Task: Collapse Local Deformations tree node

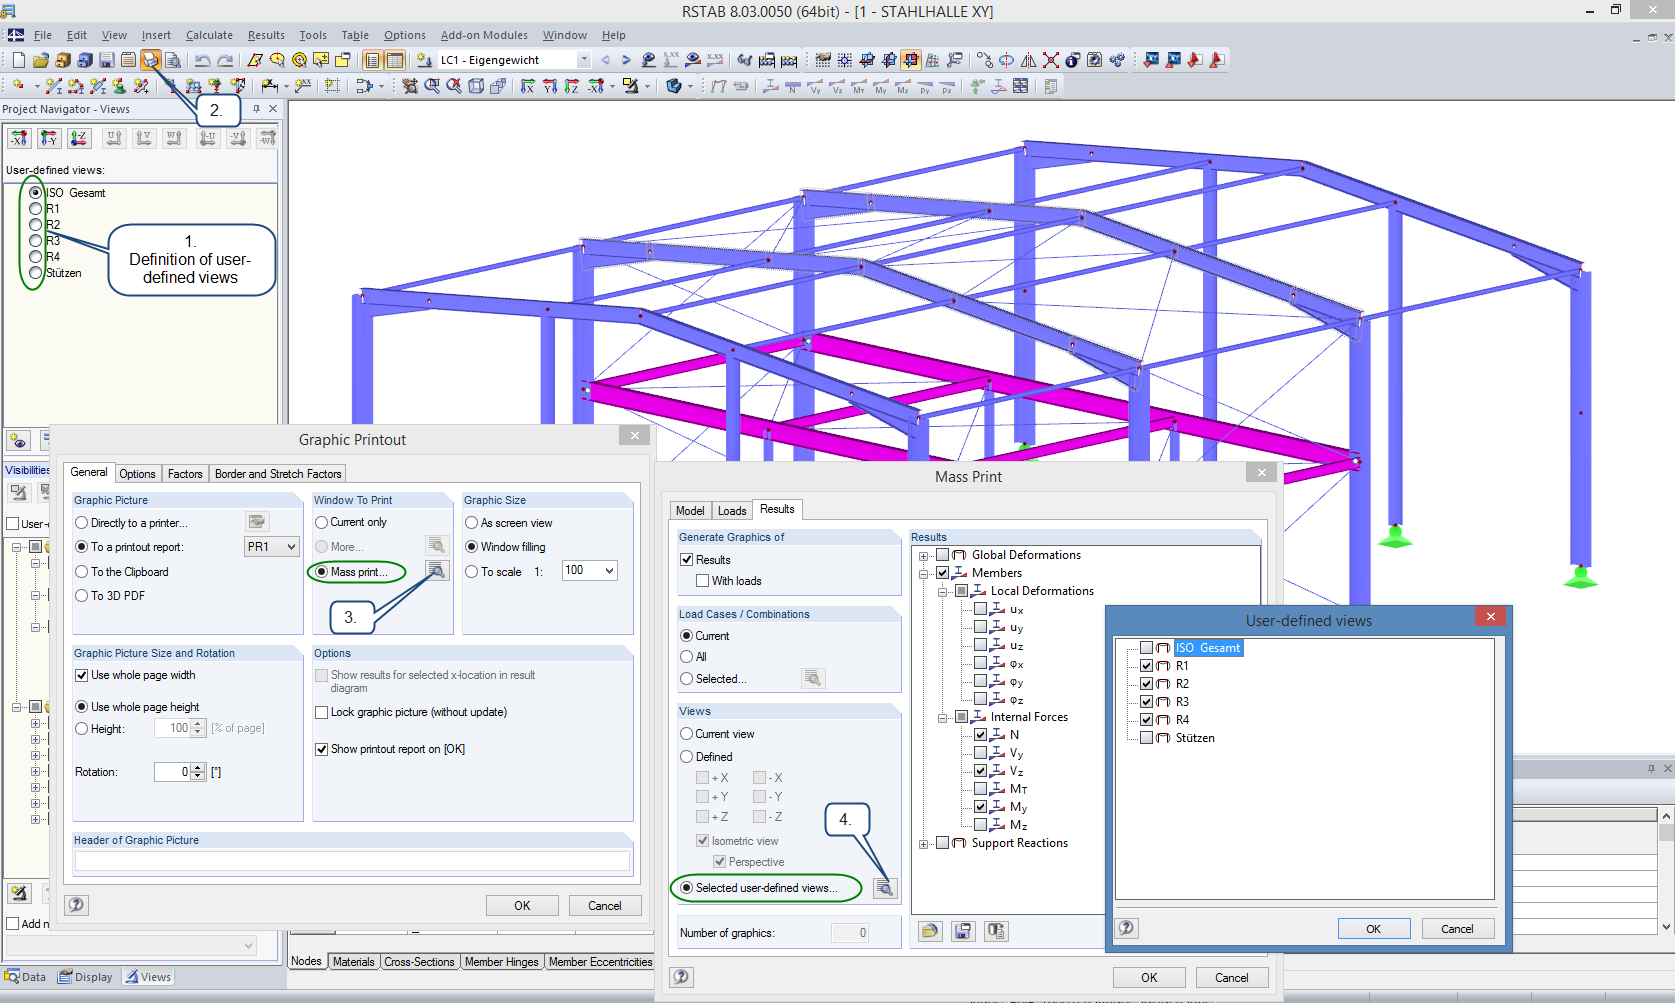Action: 942,592
